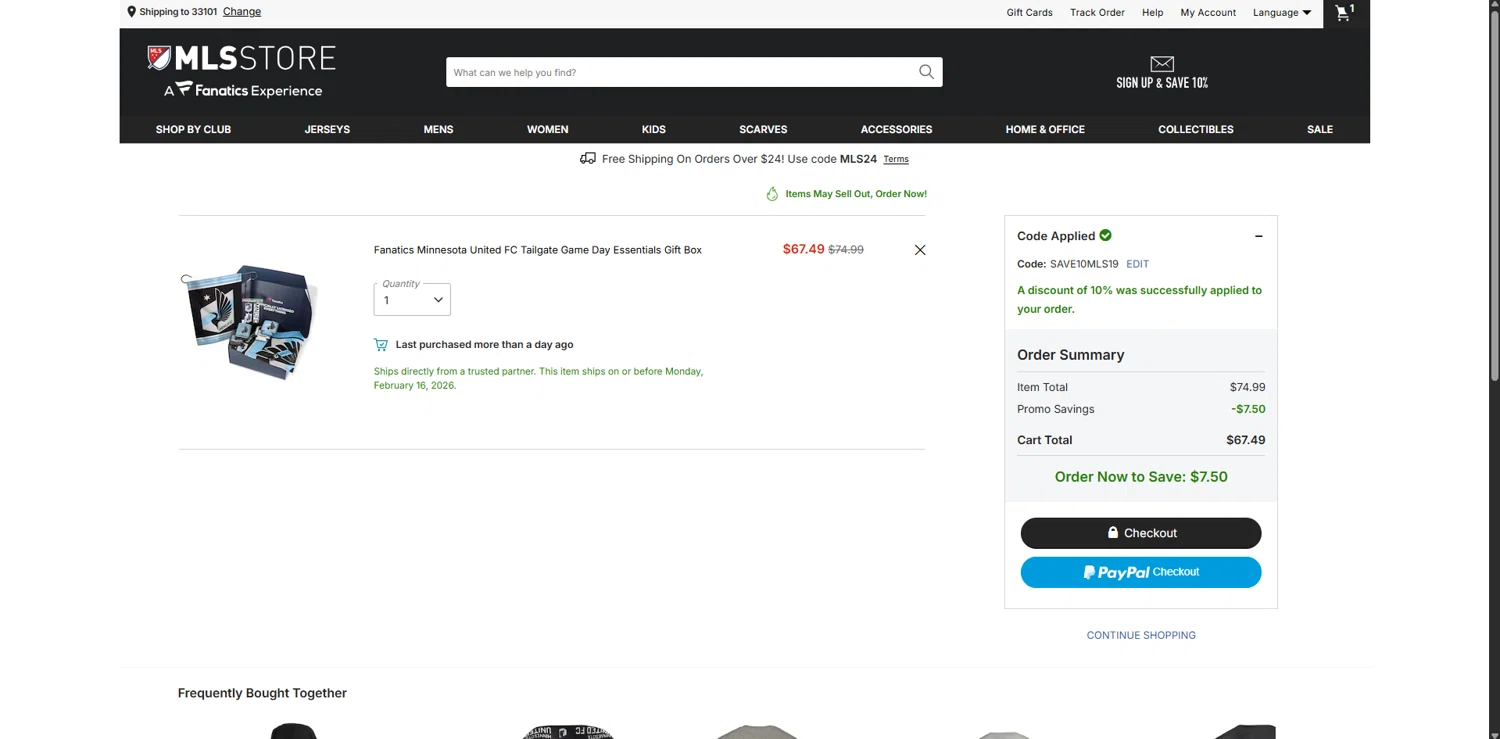Open the Women menu

(548, 129)
